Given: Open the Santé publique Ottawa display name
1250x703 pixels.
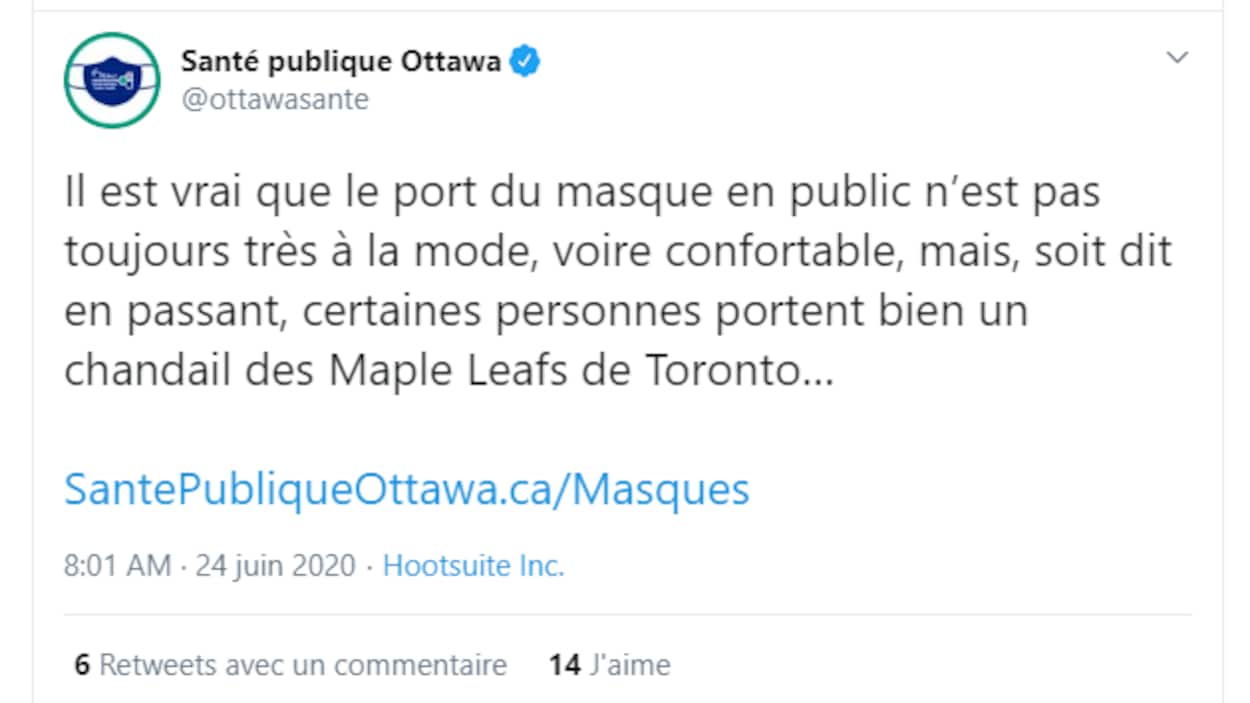Looking at the screenshot, I should tap(340, 62).
